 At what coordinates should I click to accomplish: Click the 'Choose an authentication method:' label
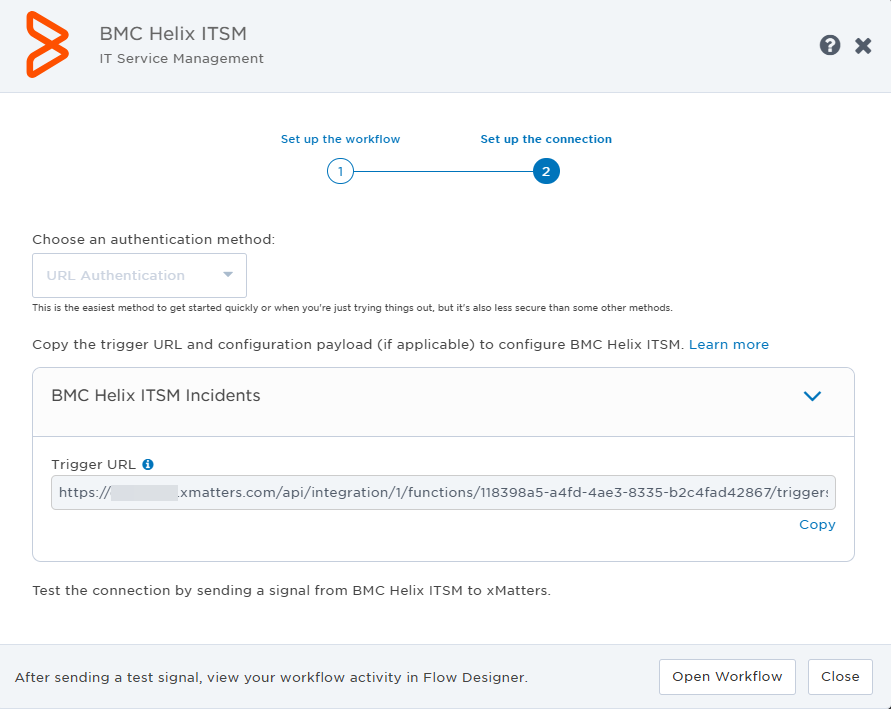[x=153, y=240]
